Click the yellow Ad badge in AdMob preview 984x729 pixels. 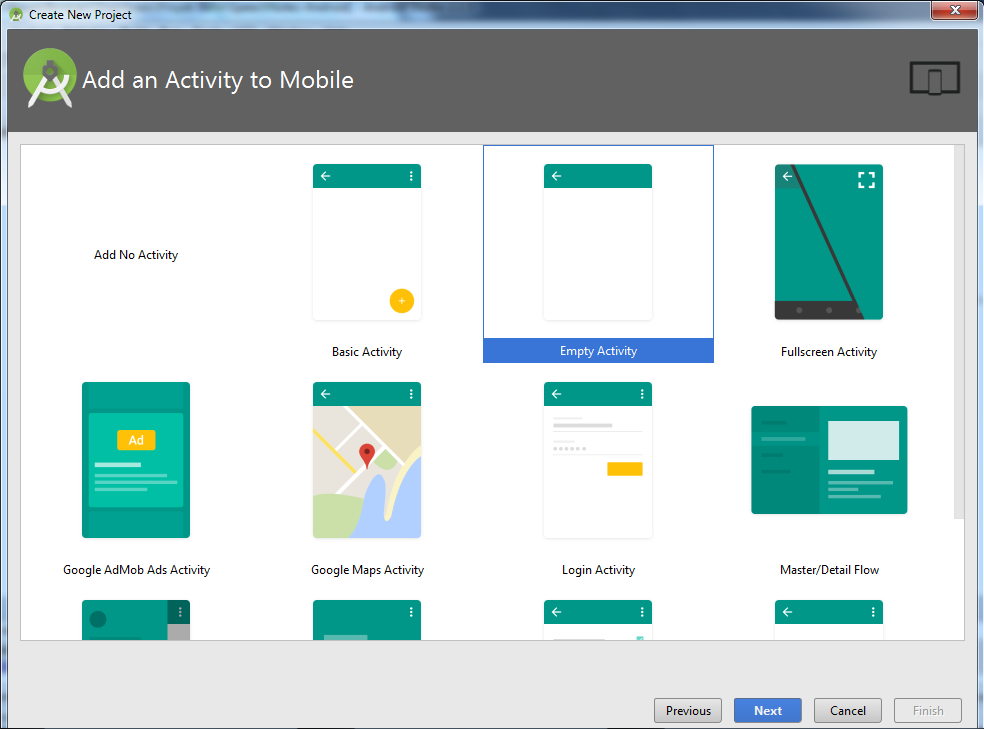click(136, 440)
